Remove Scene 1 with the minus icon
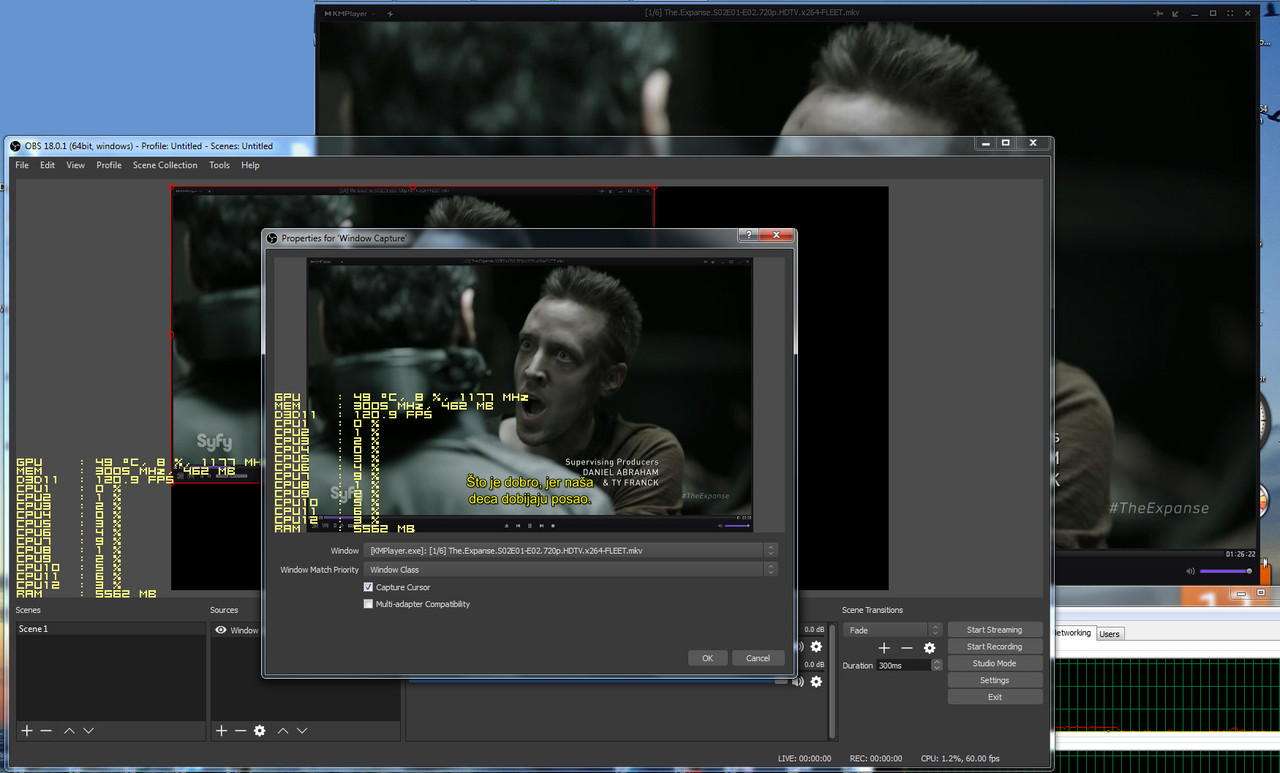Image resolution: width=1280 pixels, height=773 pixels. coord(46,731)
